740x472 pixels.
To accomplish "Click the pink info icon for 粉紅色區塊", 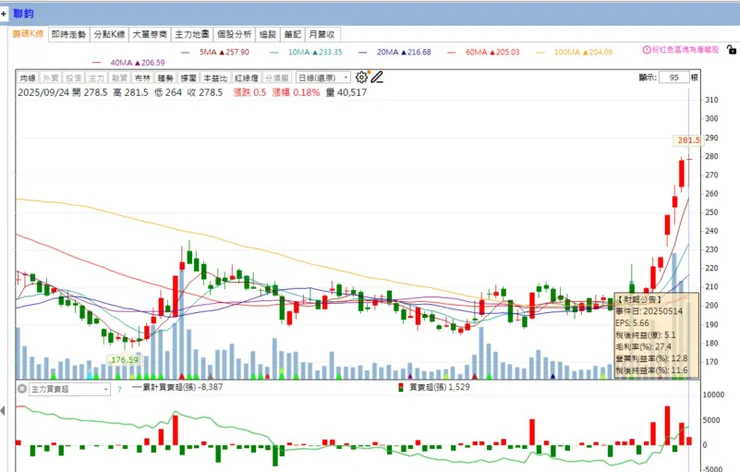I will [647, 50].
